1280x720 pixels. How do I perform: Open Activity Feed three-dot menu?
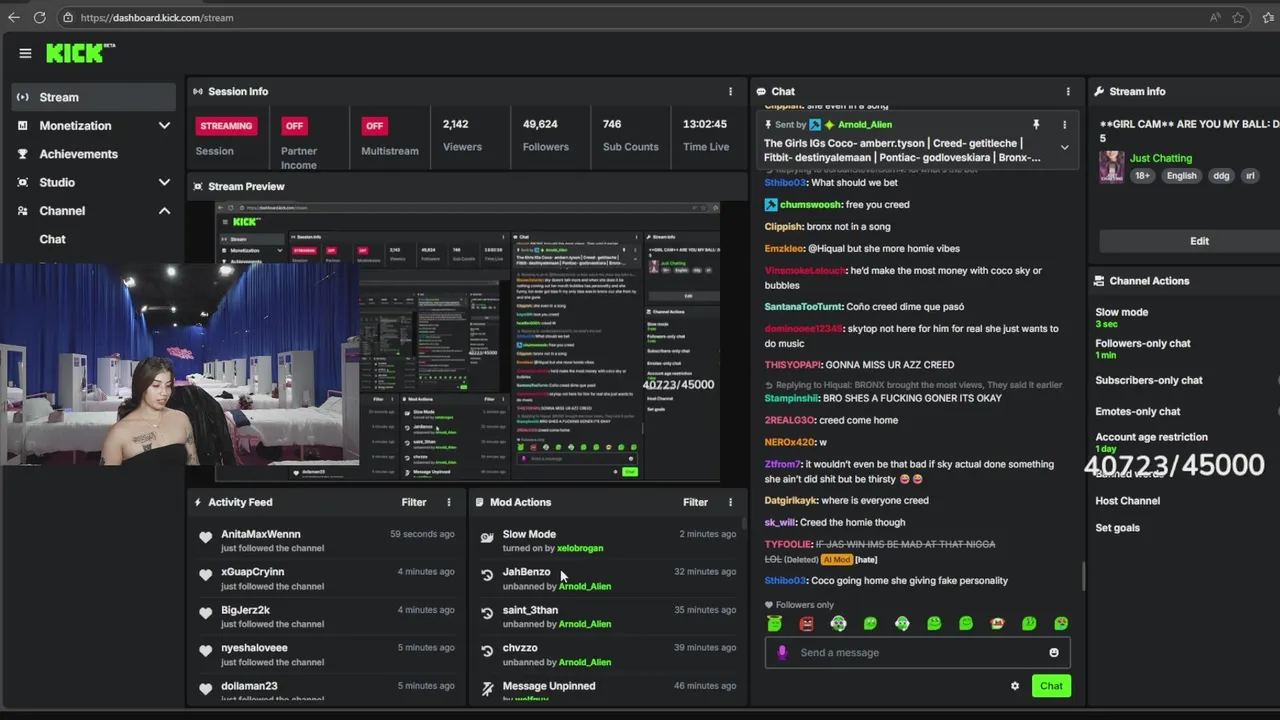pyautogui.click(x=448, y=502)
